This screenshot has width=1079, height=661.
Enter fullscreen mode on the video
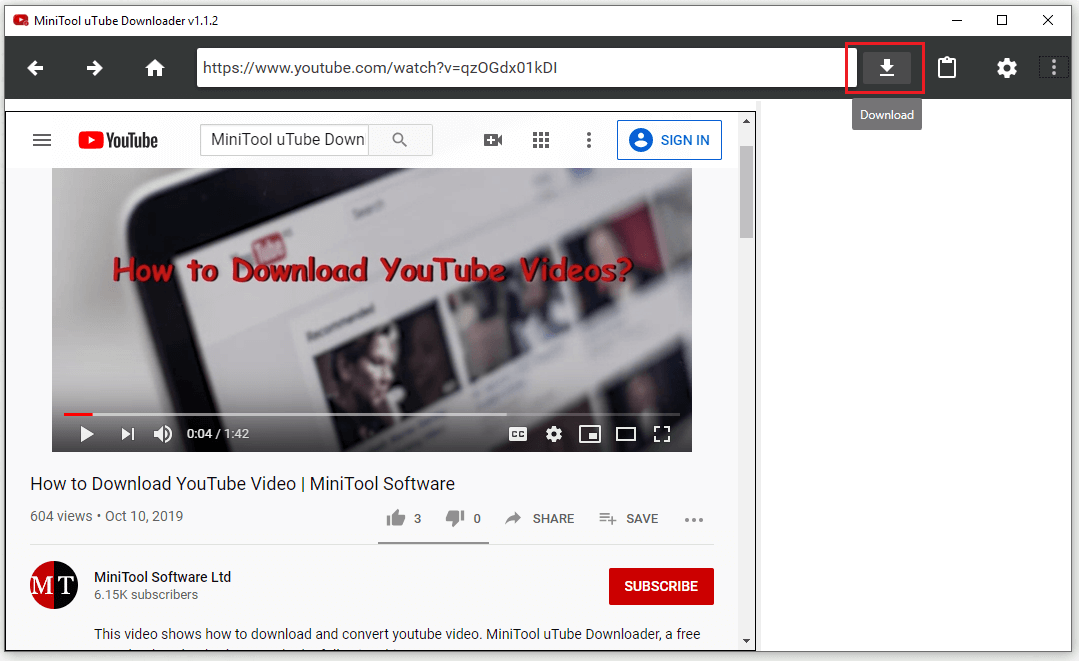pyautogui.click(x=662, y=434)
